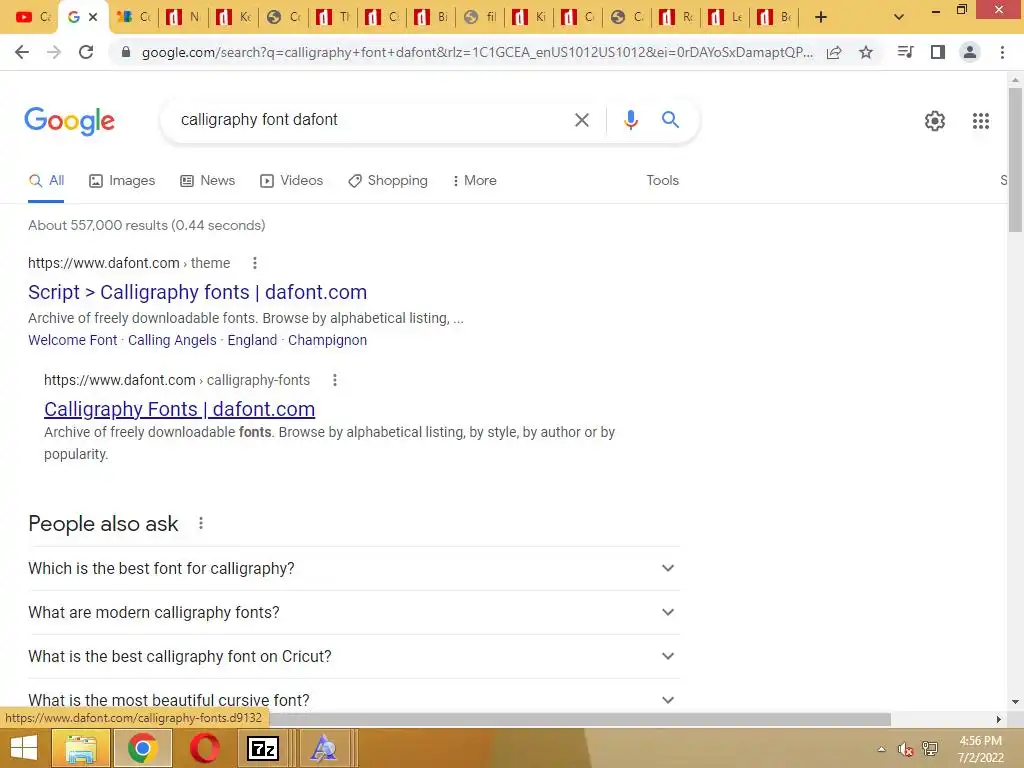Click the address bar URL
Viewport: 1024px width, 768px height.
click(x=477, y=52)
